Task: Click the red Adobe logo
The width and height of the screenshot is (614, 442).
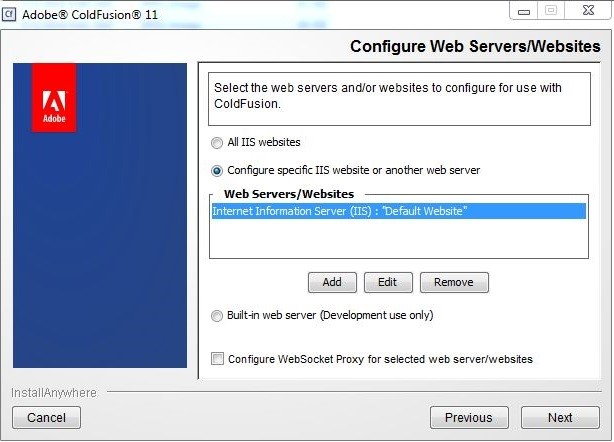Action: (54, 98)
